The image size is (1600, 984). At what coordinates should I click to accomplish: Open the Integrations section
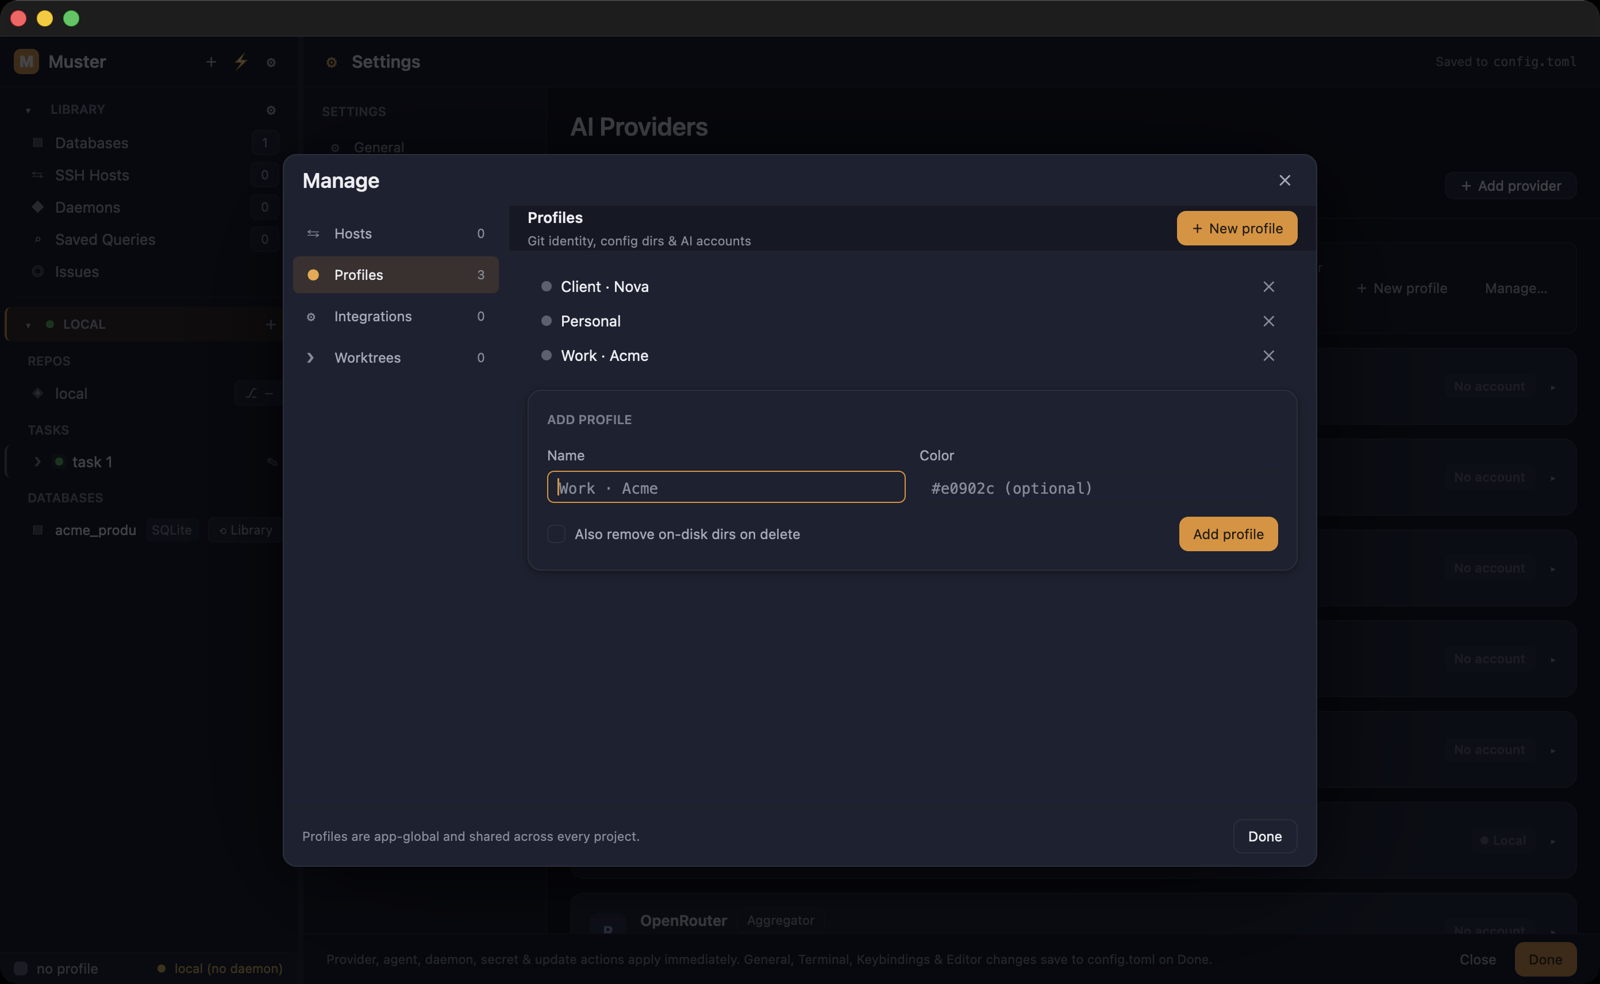(x=396, y=316)
